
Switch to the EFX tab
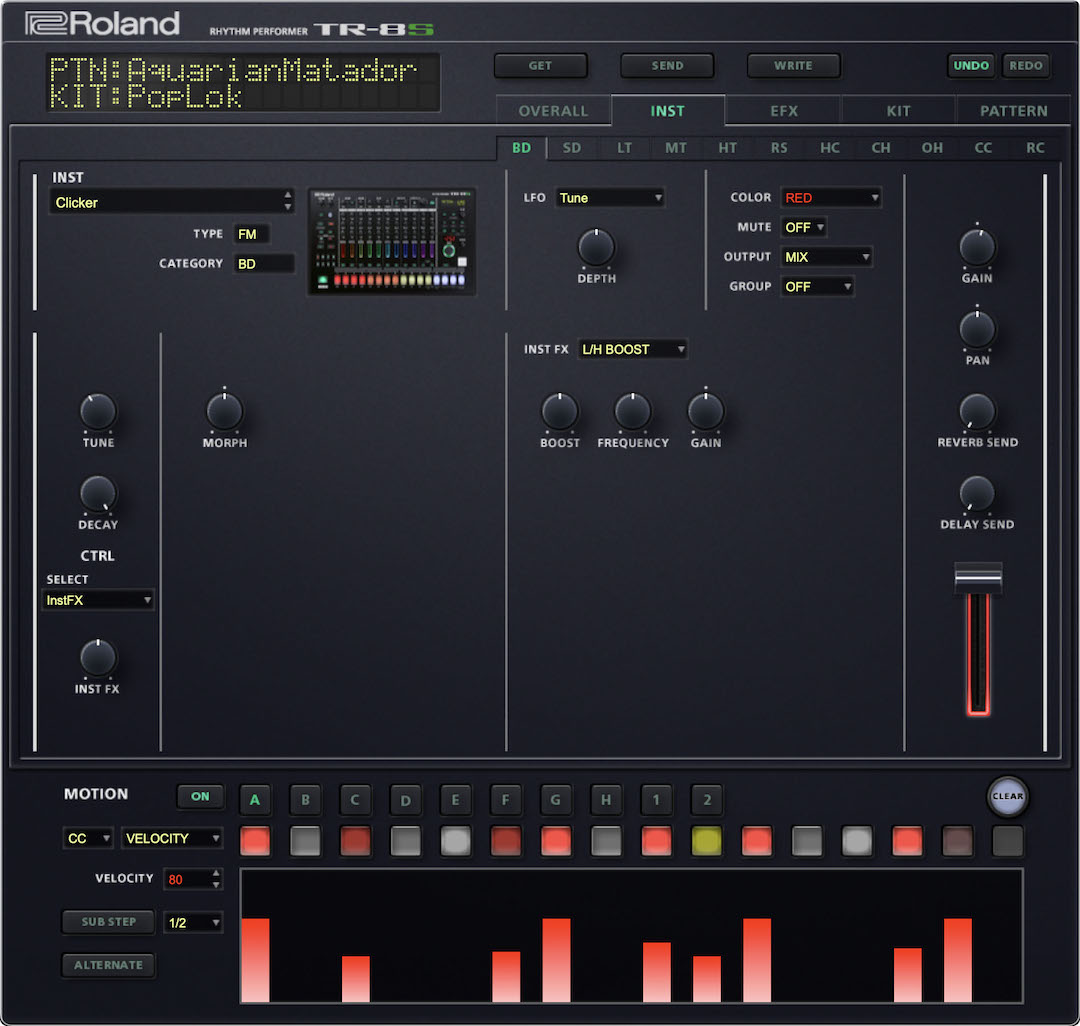[x=783, y=111]
